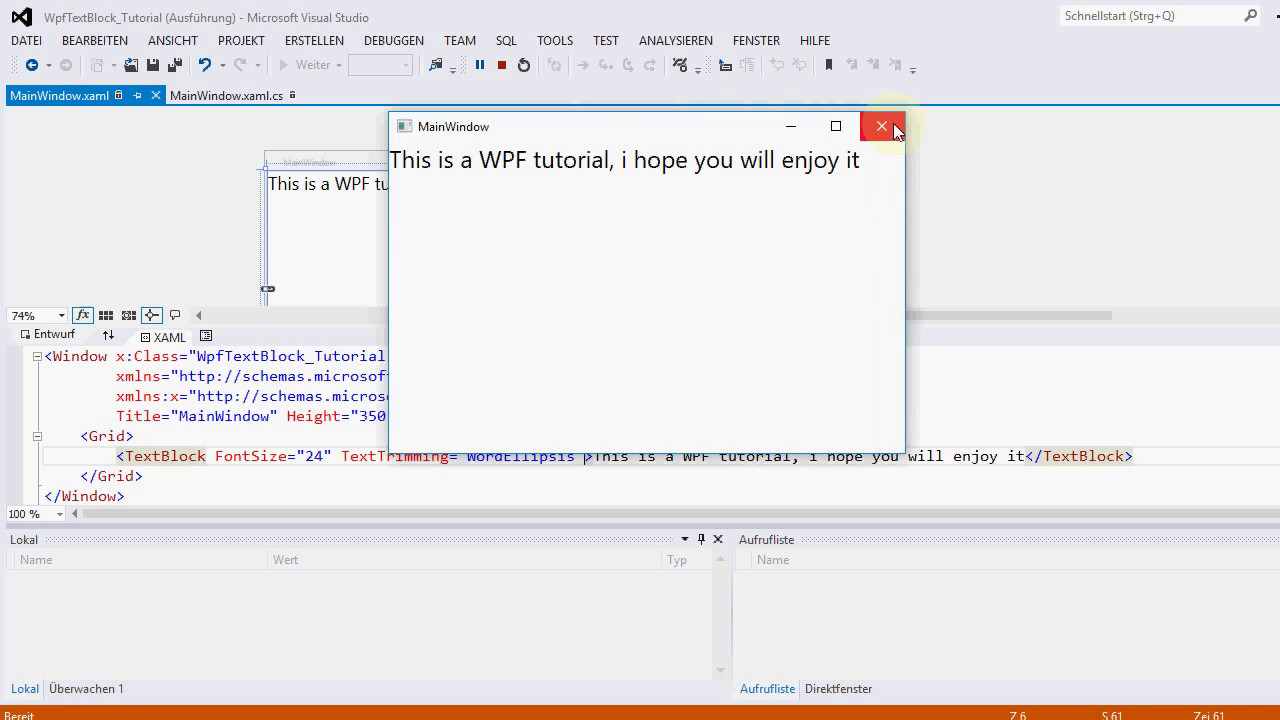
Task: Click the Visual Studio logo icon
Action: point(21,17)
